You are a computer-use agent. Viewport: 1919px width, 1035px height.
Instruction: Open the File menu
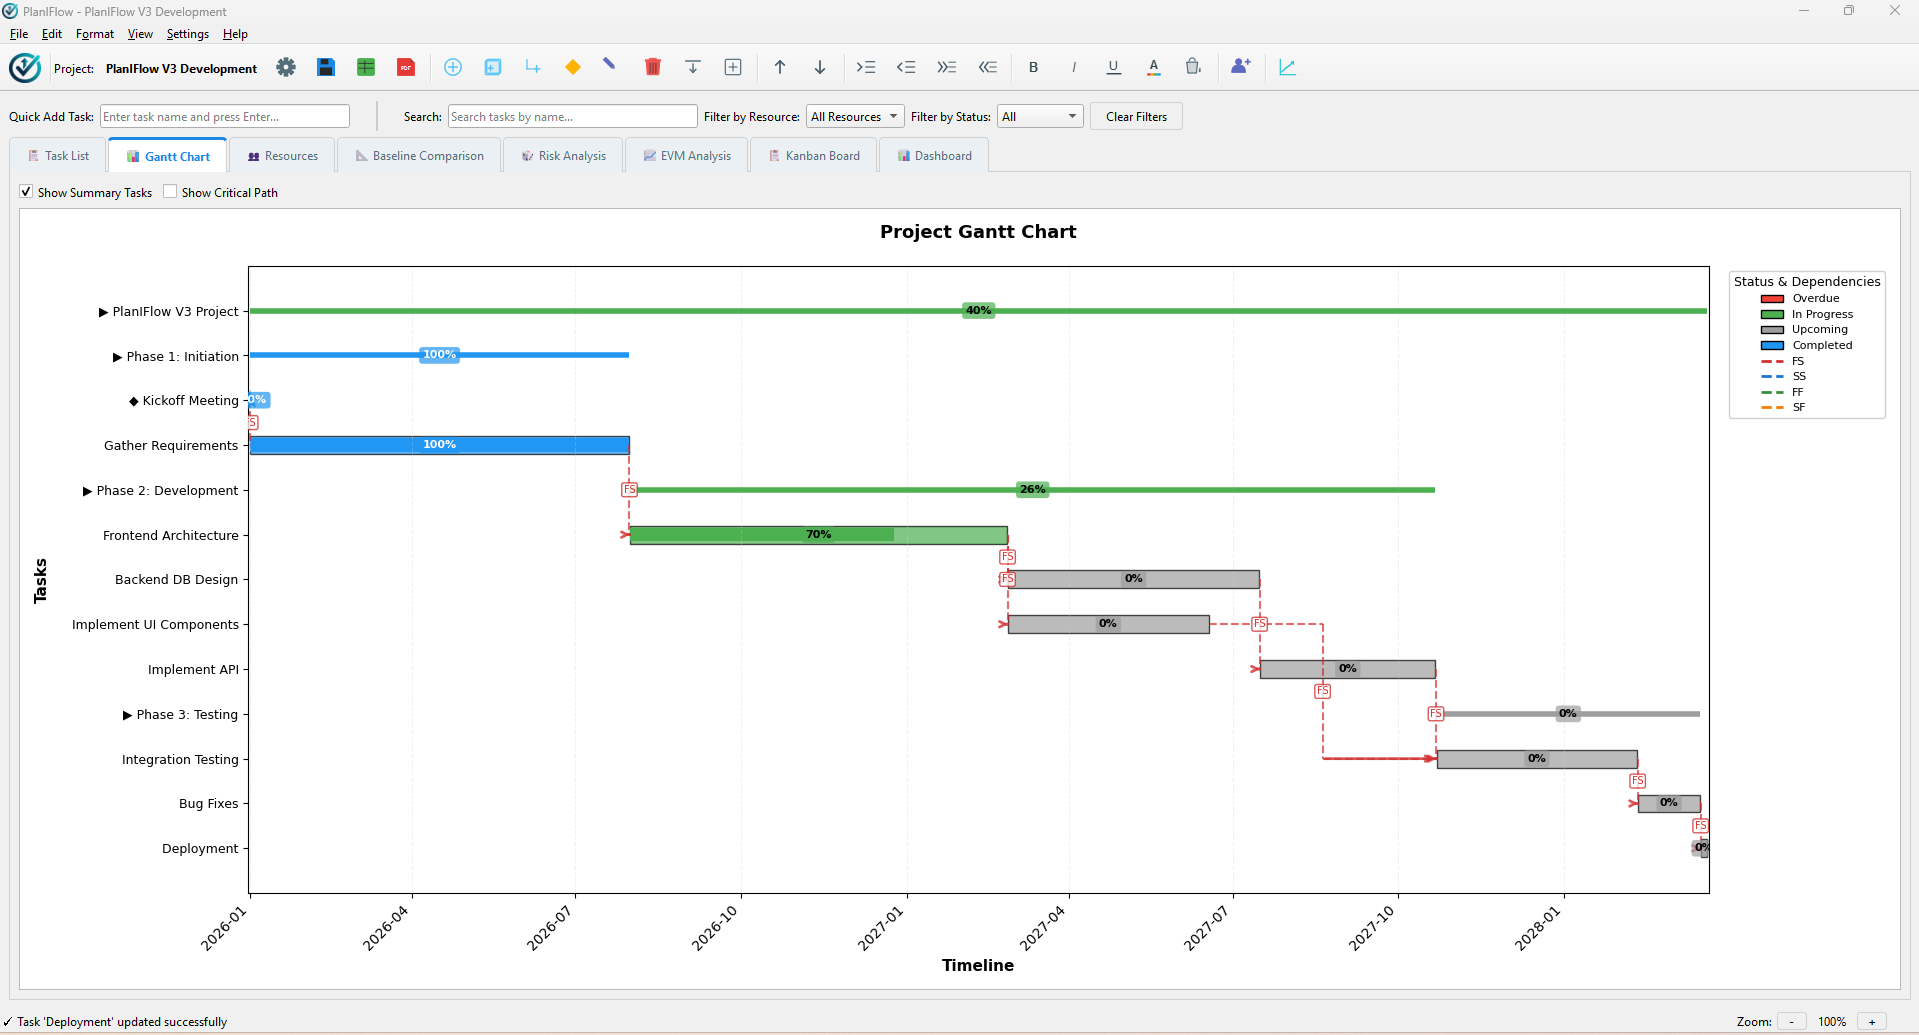tap(19, 34)
